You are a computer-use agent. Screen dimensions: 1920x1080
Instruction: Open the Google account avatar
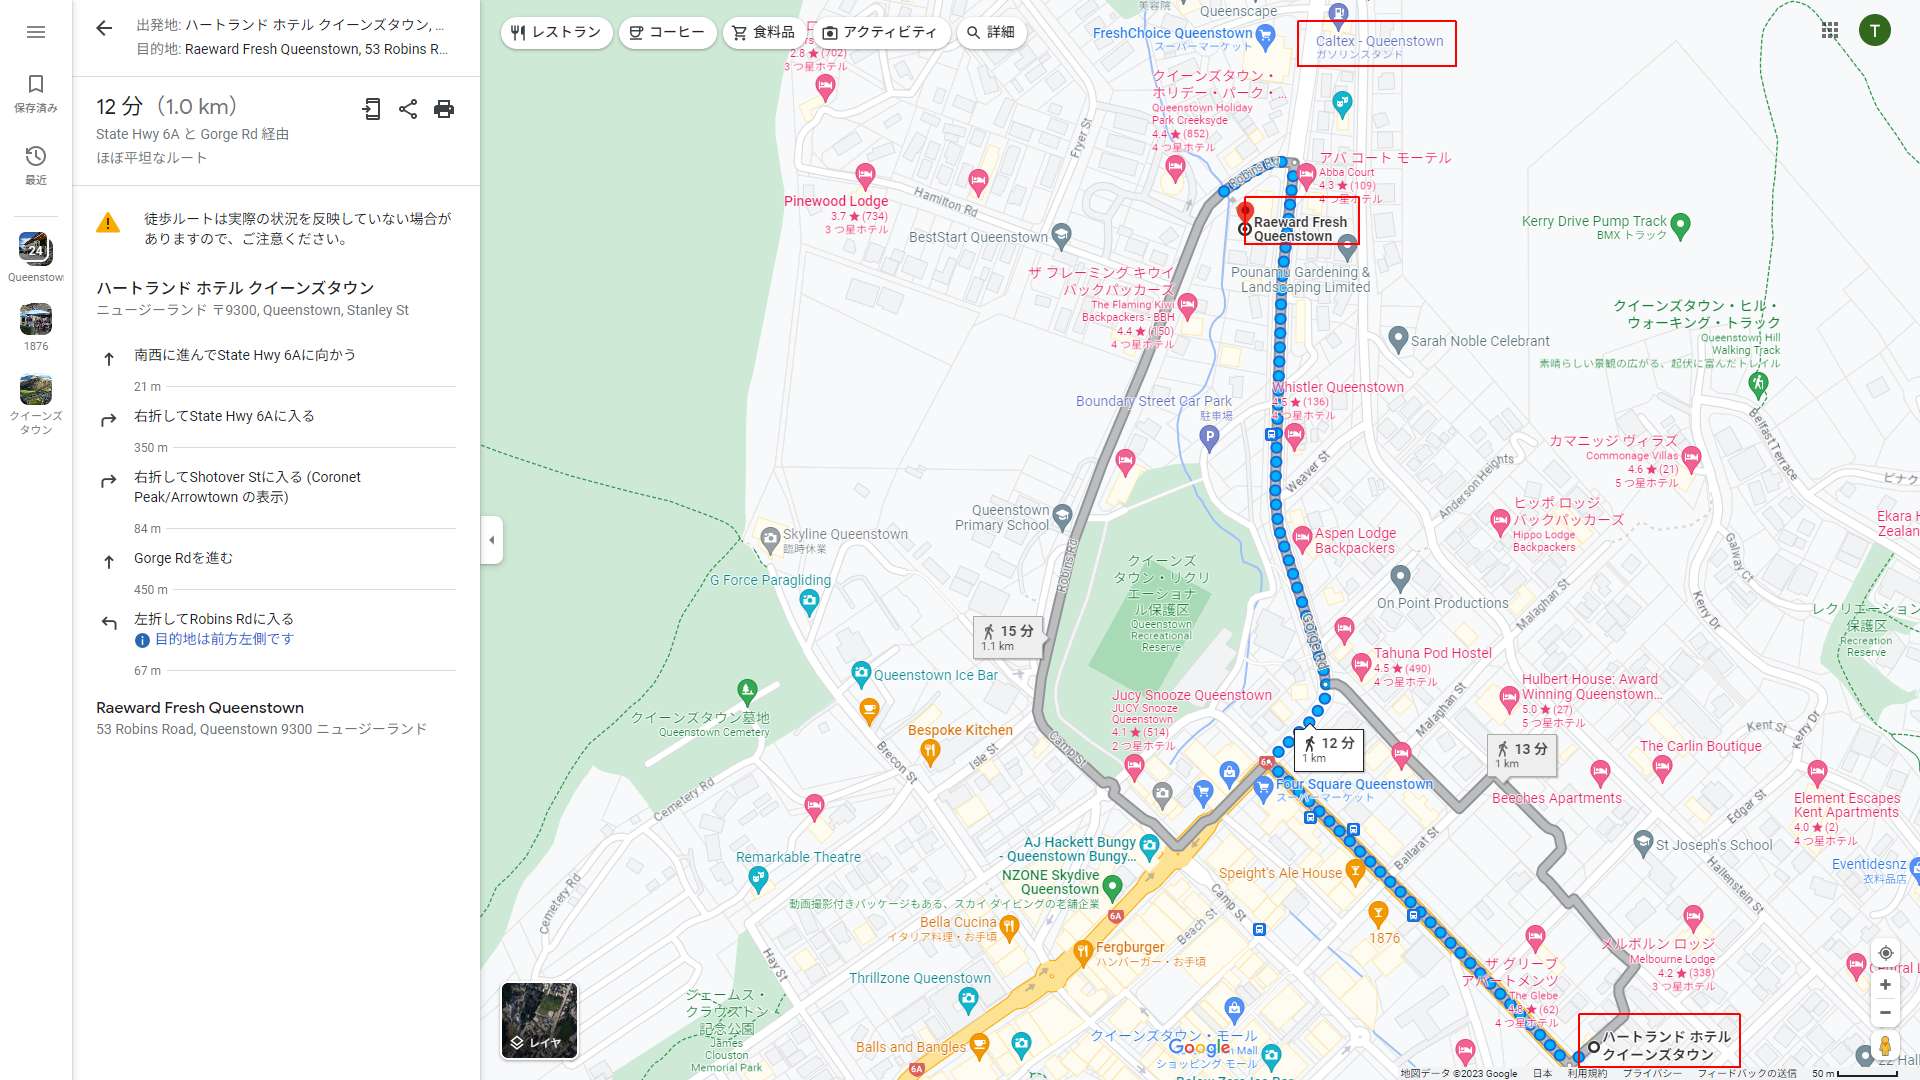click(x=1875, y=31)
